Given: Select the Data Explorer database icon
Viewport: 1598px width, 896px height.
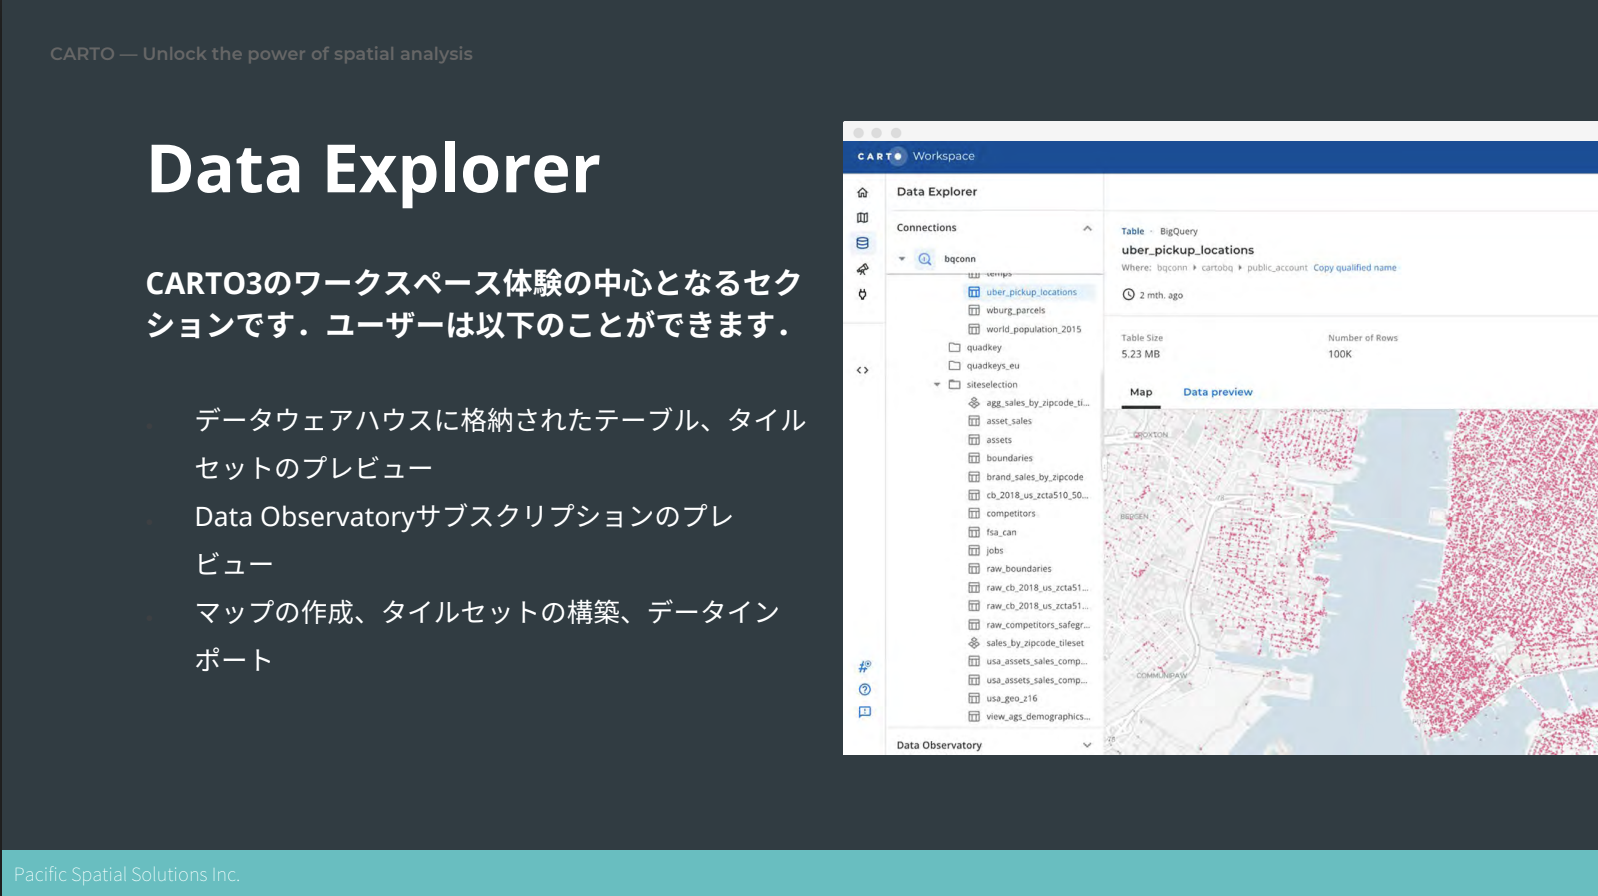Looking at the screenshot, I should pos(862,243).
